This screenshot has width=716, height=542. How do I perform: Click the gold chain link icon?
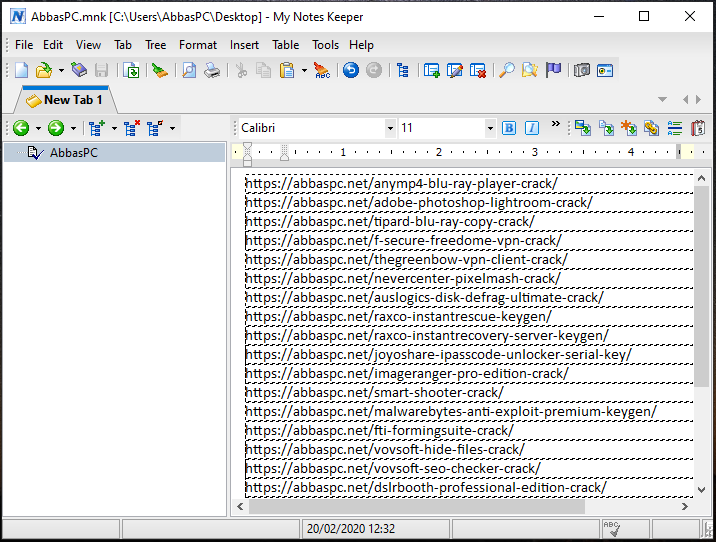(652, 128)
